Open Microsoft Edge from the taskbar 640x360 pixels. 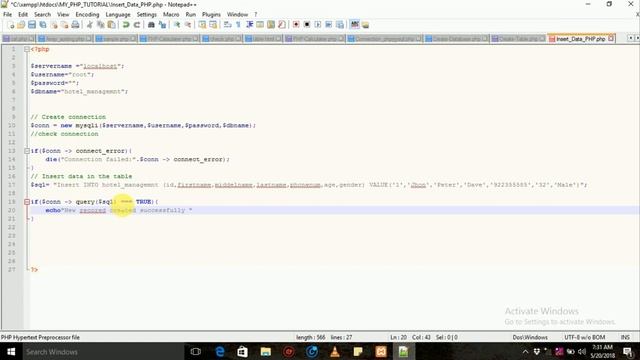[220, 351]
